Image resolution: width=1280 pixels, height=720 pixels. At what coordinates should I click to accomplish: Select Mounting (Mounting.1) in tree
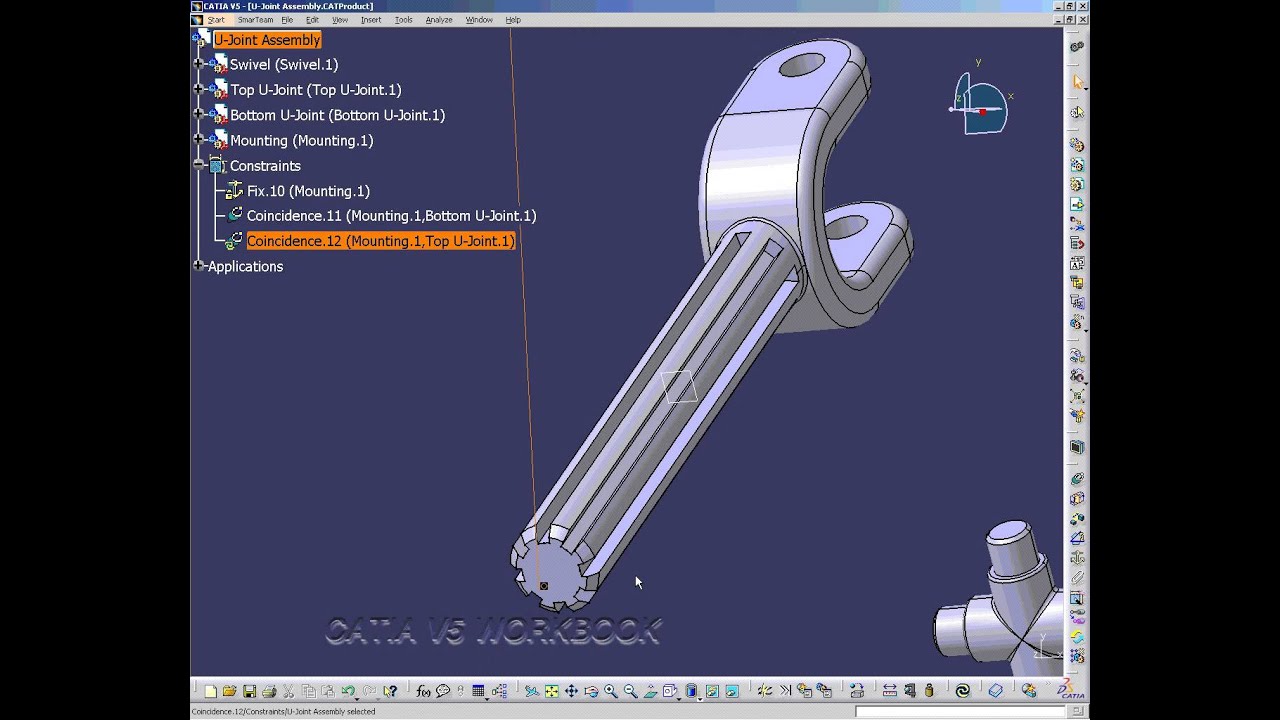[301, 141]
